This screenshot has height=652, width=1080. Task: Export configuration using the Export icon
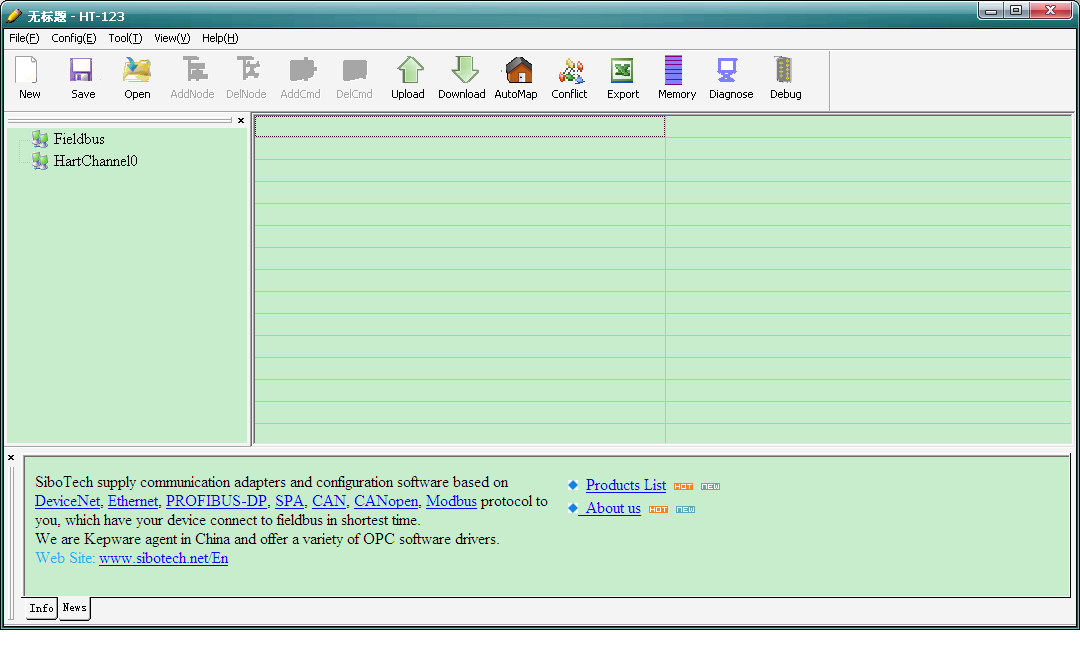tap(623, 71)
